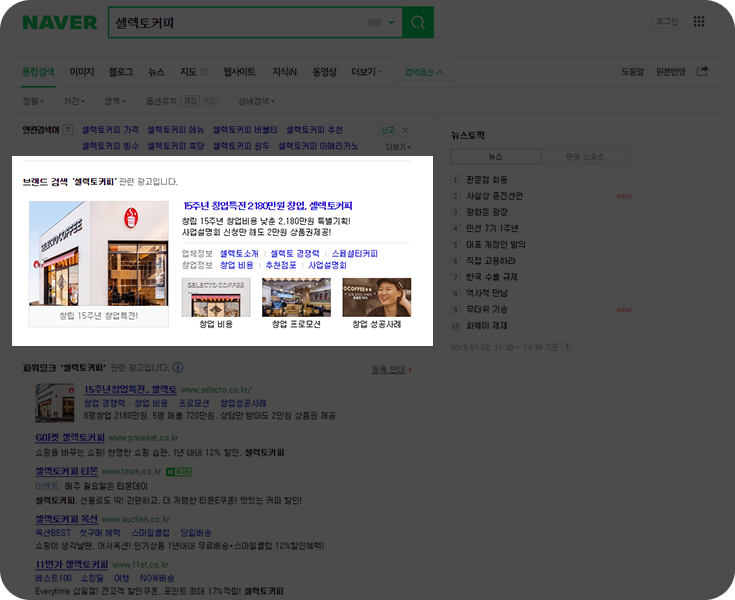The width and height of the screenshot is (735, 600).
Task: Click the 추천점포 link
Action: pos(281,265)
